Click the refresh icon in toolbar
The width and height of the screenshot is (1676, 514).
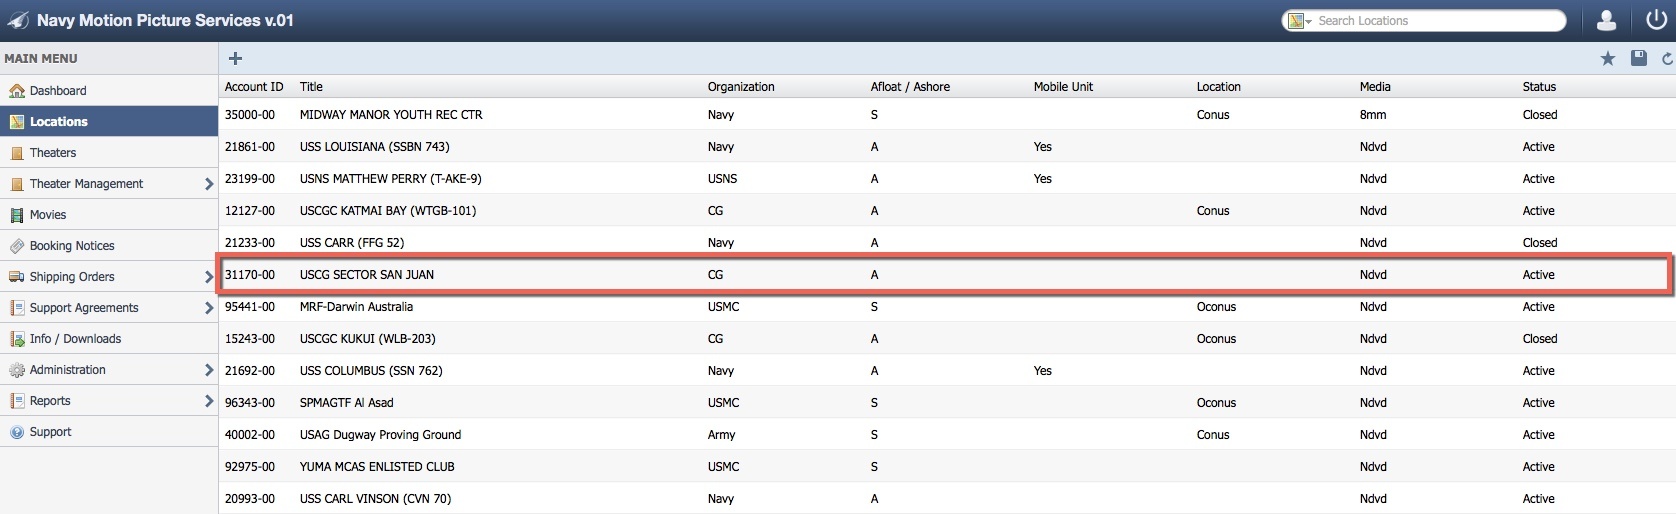[x=1667, y=59]
